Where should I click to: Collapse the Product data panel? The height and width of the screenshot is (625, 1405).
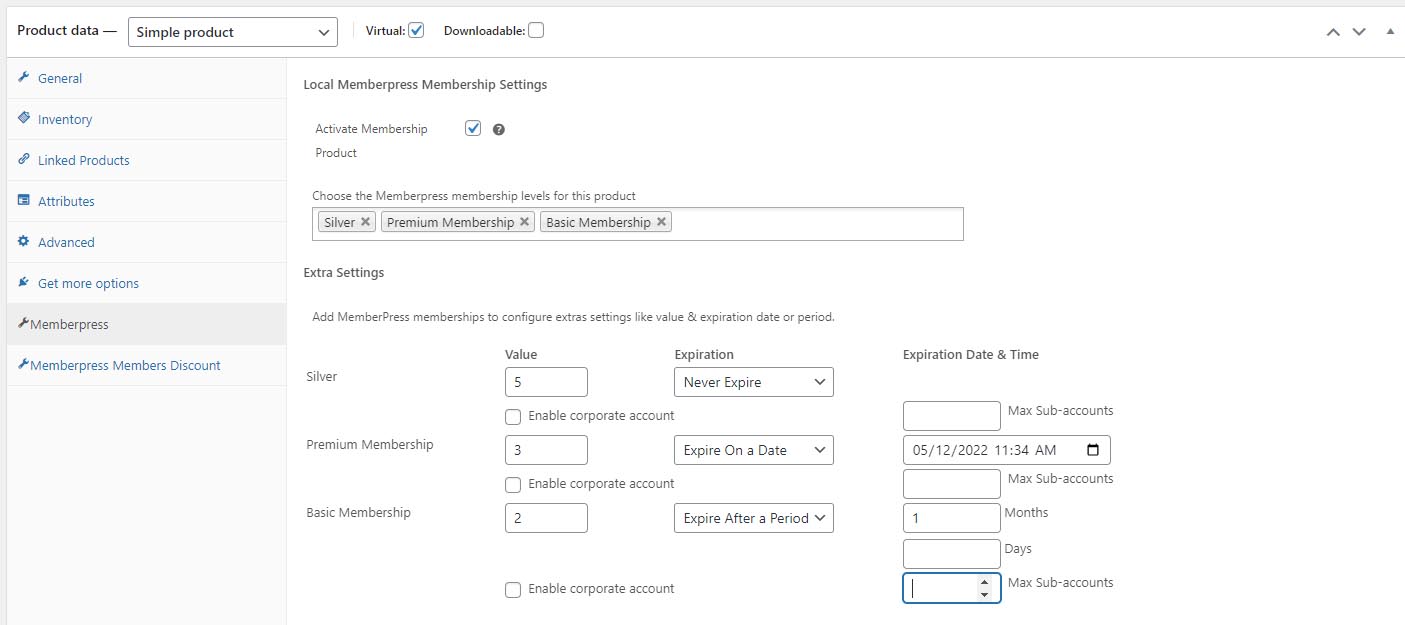tap(1390, 31)
